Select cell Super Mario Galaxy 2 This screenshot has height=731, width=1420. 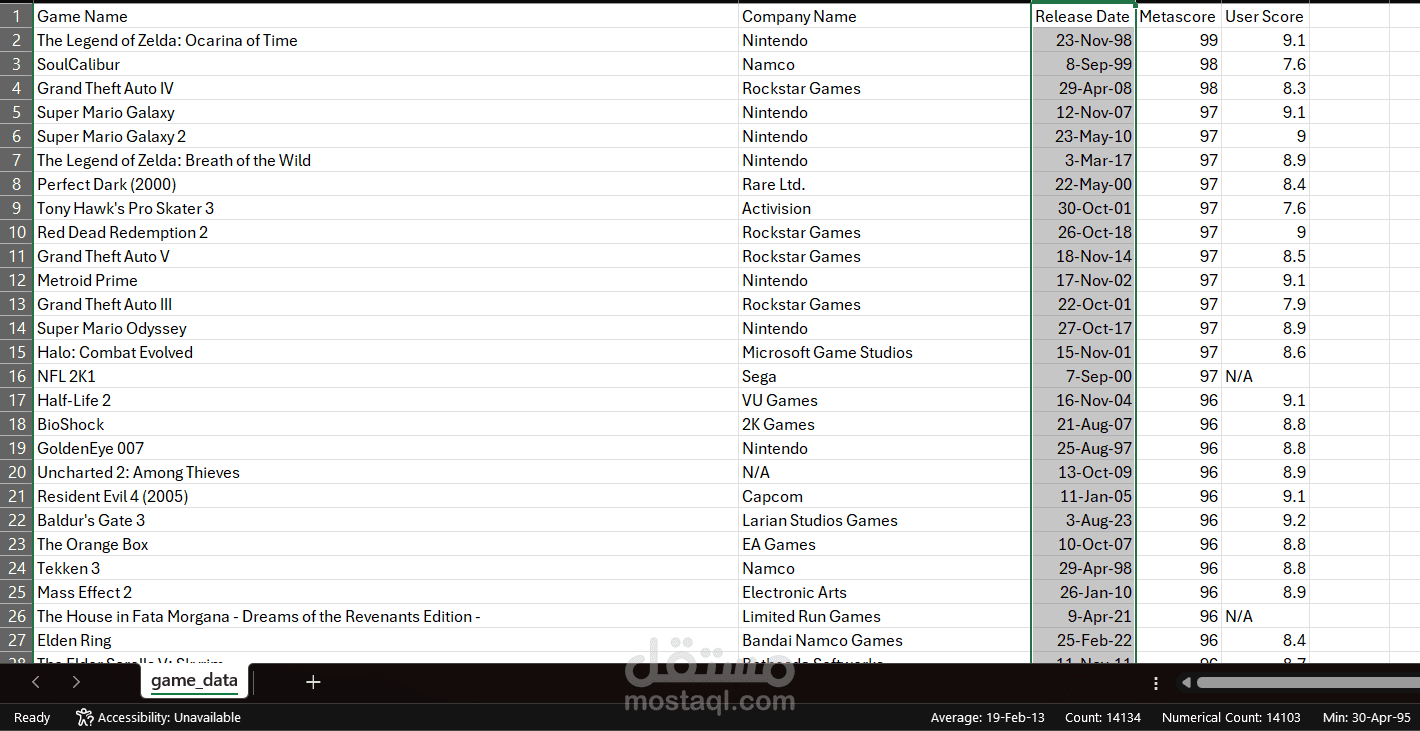386,136
